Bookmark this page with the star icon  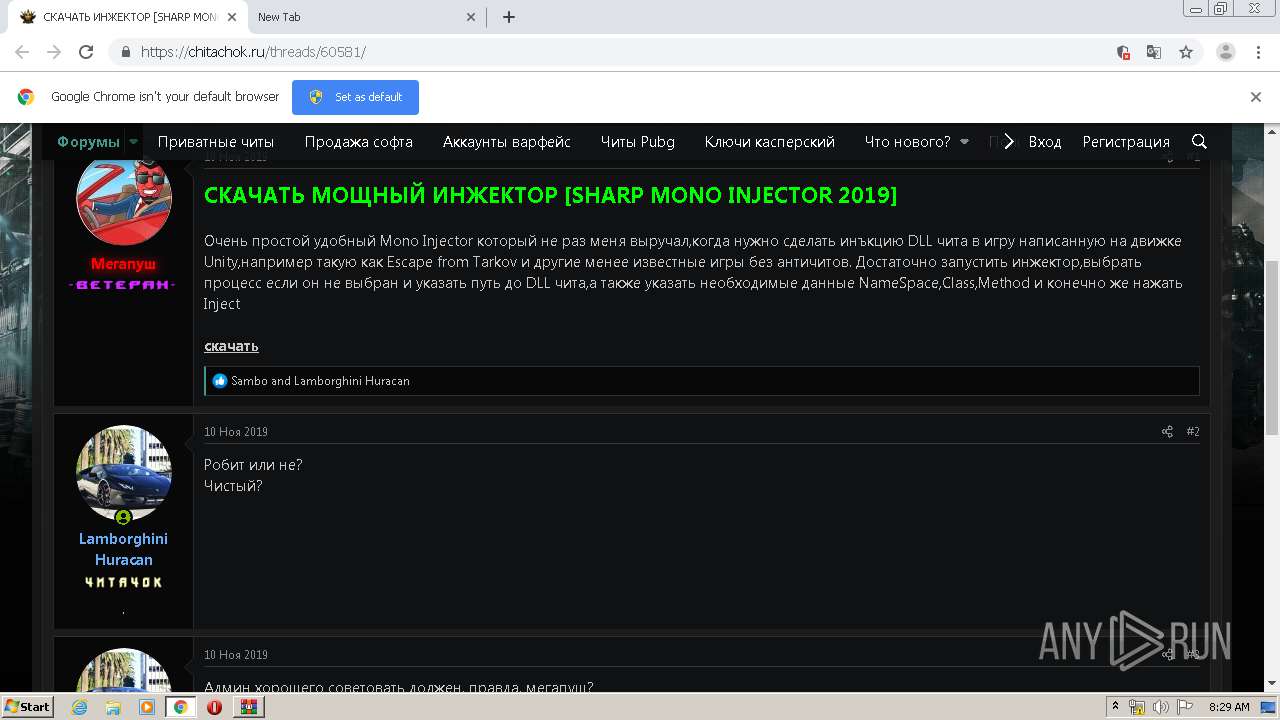[1186, 52]
